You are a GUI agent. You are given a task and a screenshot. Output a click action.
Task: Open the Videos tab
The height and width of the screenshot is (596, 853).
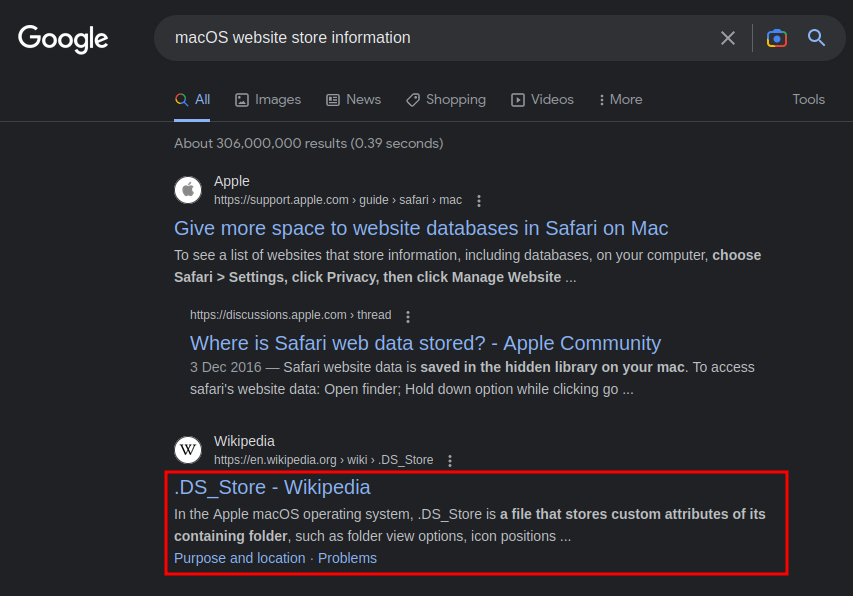tap(542, 100)
